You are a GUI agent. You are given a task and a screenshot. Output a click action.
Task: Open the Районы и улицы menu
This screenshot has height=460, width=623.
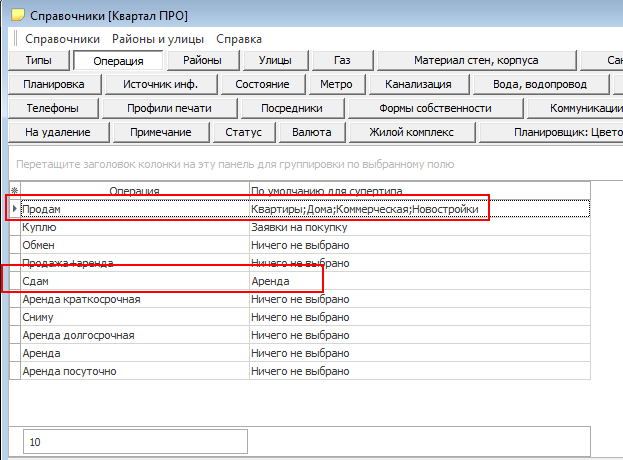click(158, 39)
